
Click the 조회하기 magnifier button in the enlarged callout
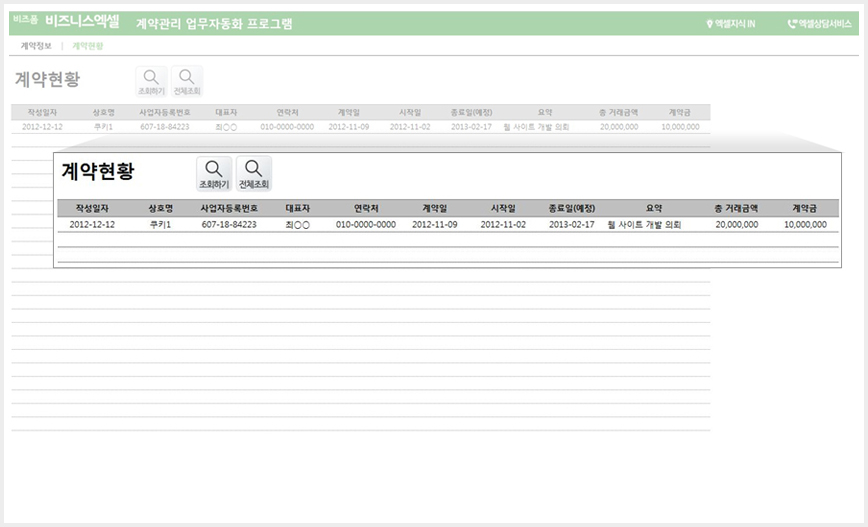pyautogui.click(x=214, y=173)
